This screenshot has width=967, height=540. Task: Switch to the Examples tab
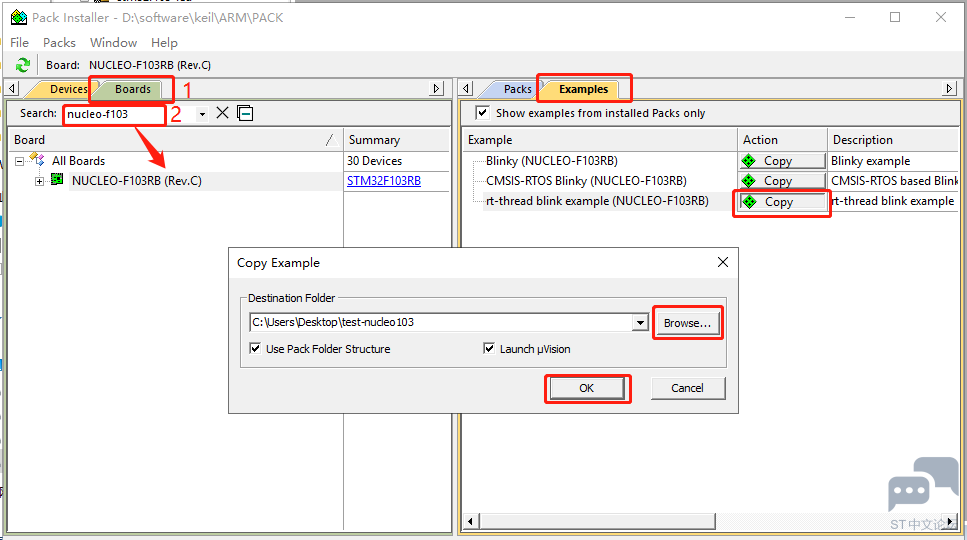coord(583,89)
